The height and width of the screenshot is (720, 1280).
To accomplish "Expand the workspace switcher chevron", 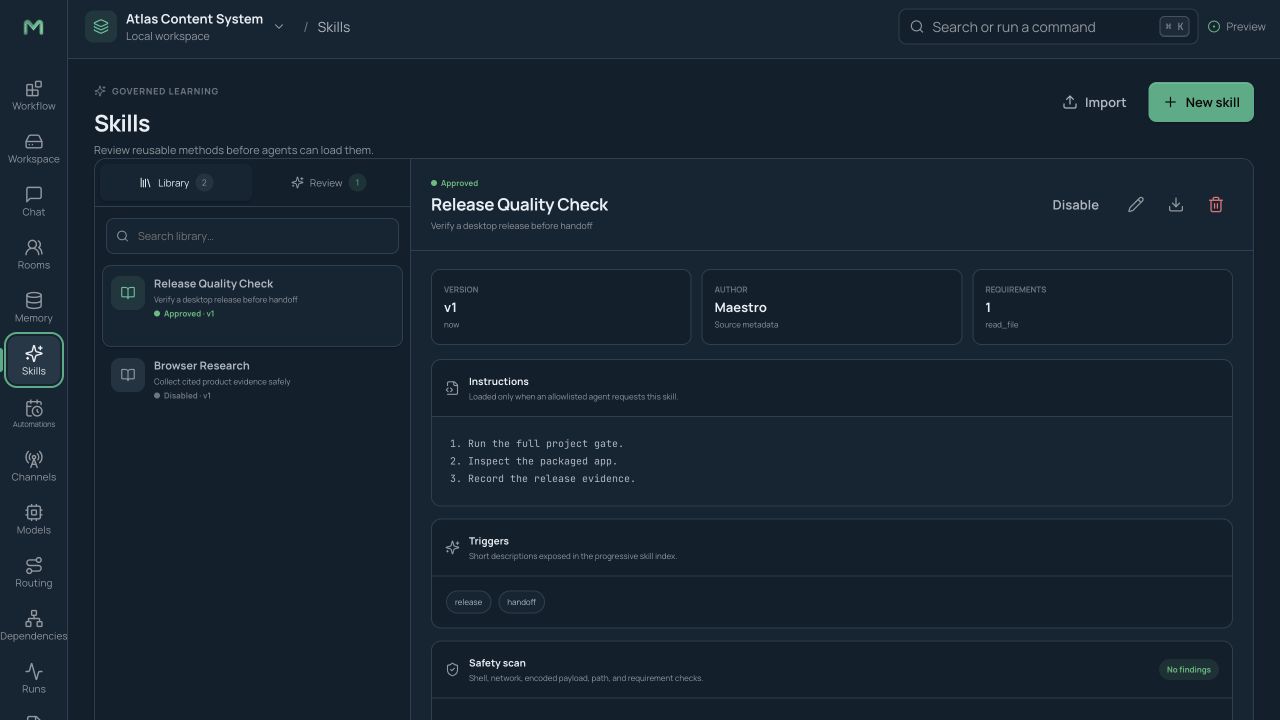I will click(x=279, y=27).
